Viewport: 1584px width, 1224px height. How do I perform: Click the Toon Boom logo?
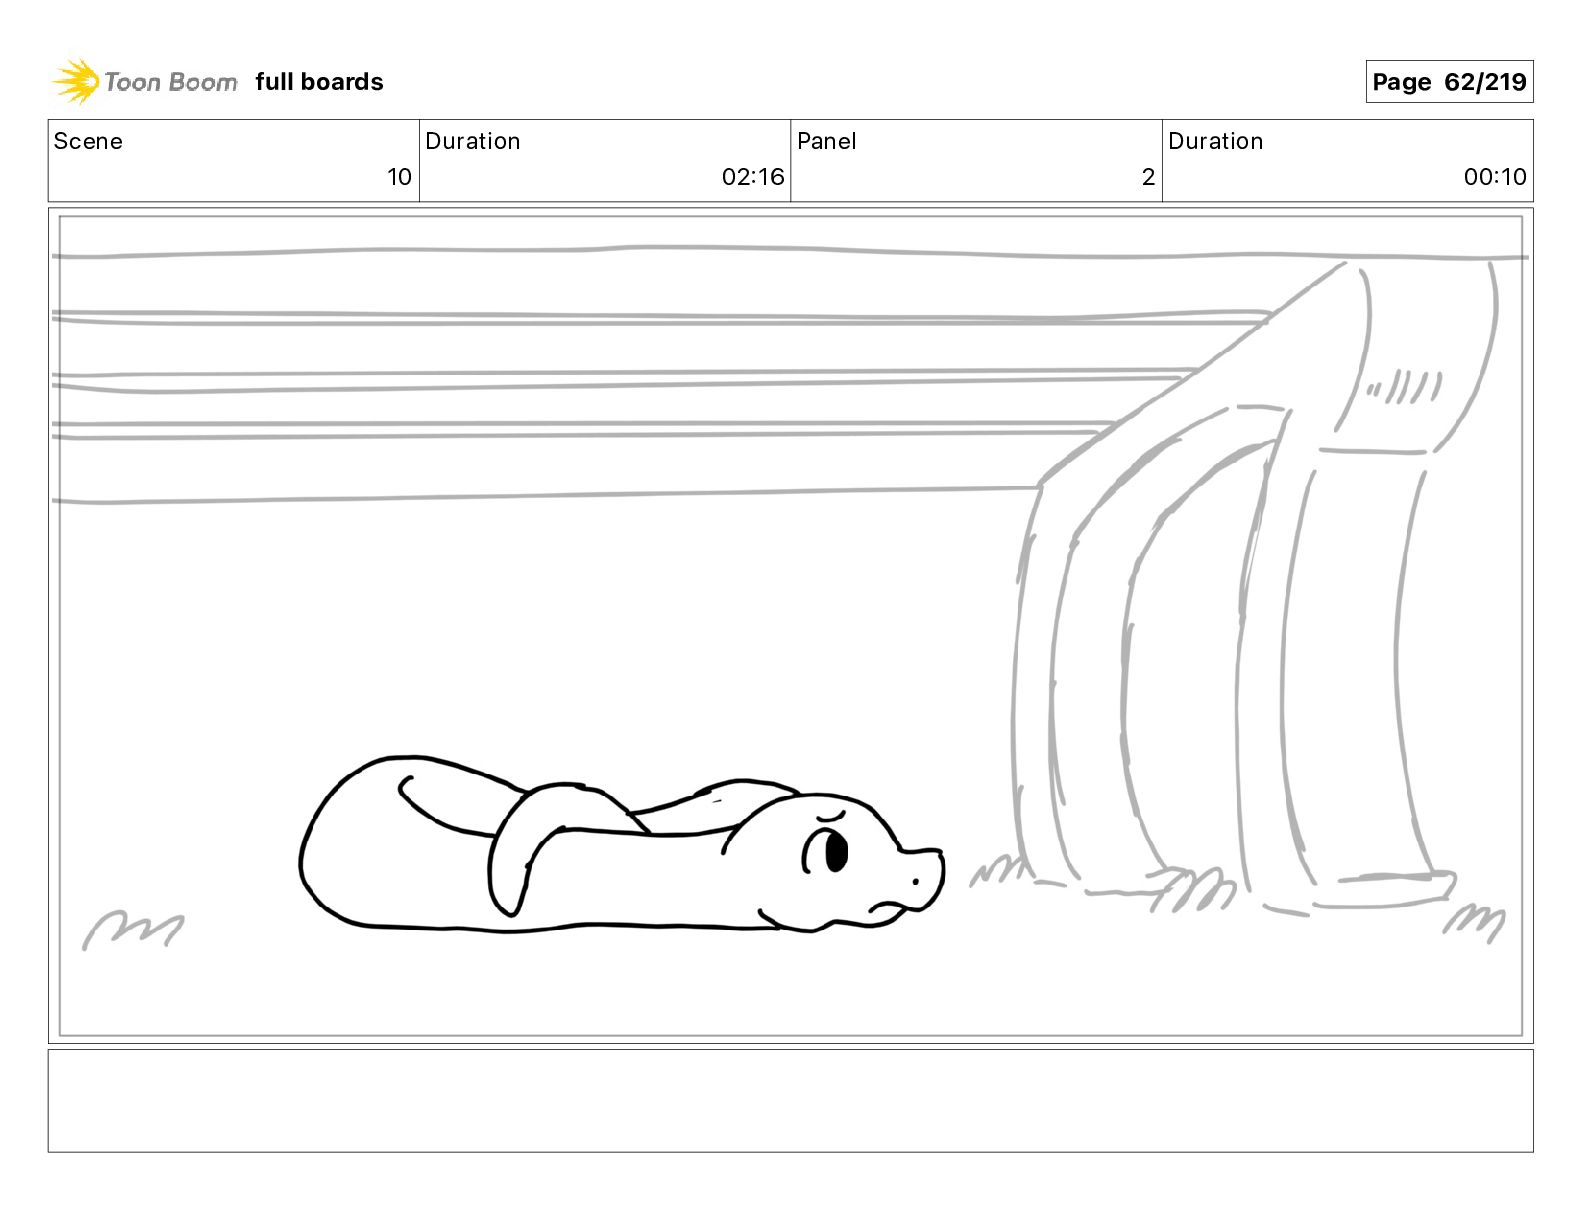tap(145, 82)
